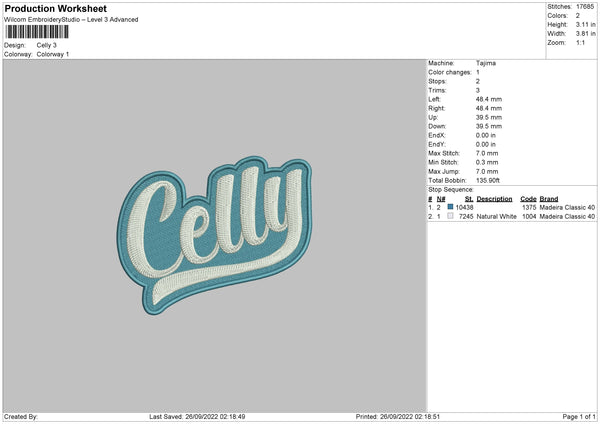
Task: Click thread code '1004'
Action: coord(529,216)
